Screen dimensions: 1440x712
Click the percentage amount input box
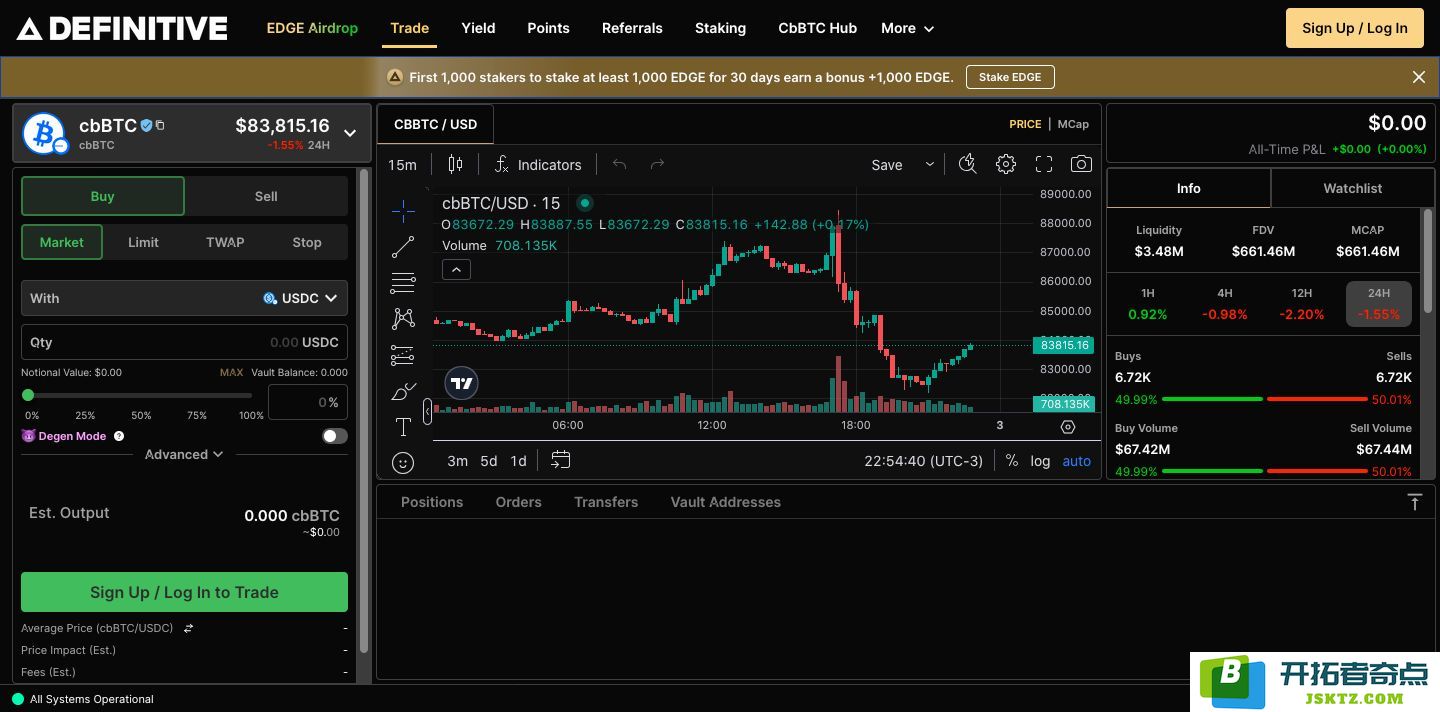pos(308,402)
